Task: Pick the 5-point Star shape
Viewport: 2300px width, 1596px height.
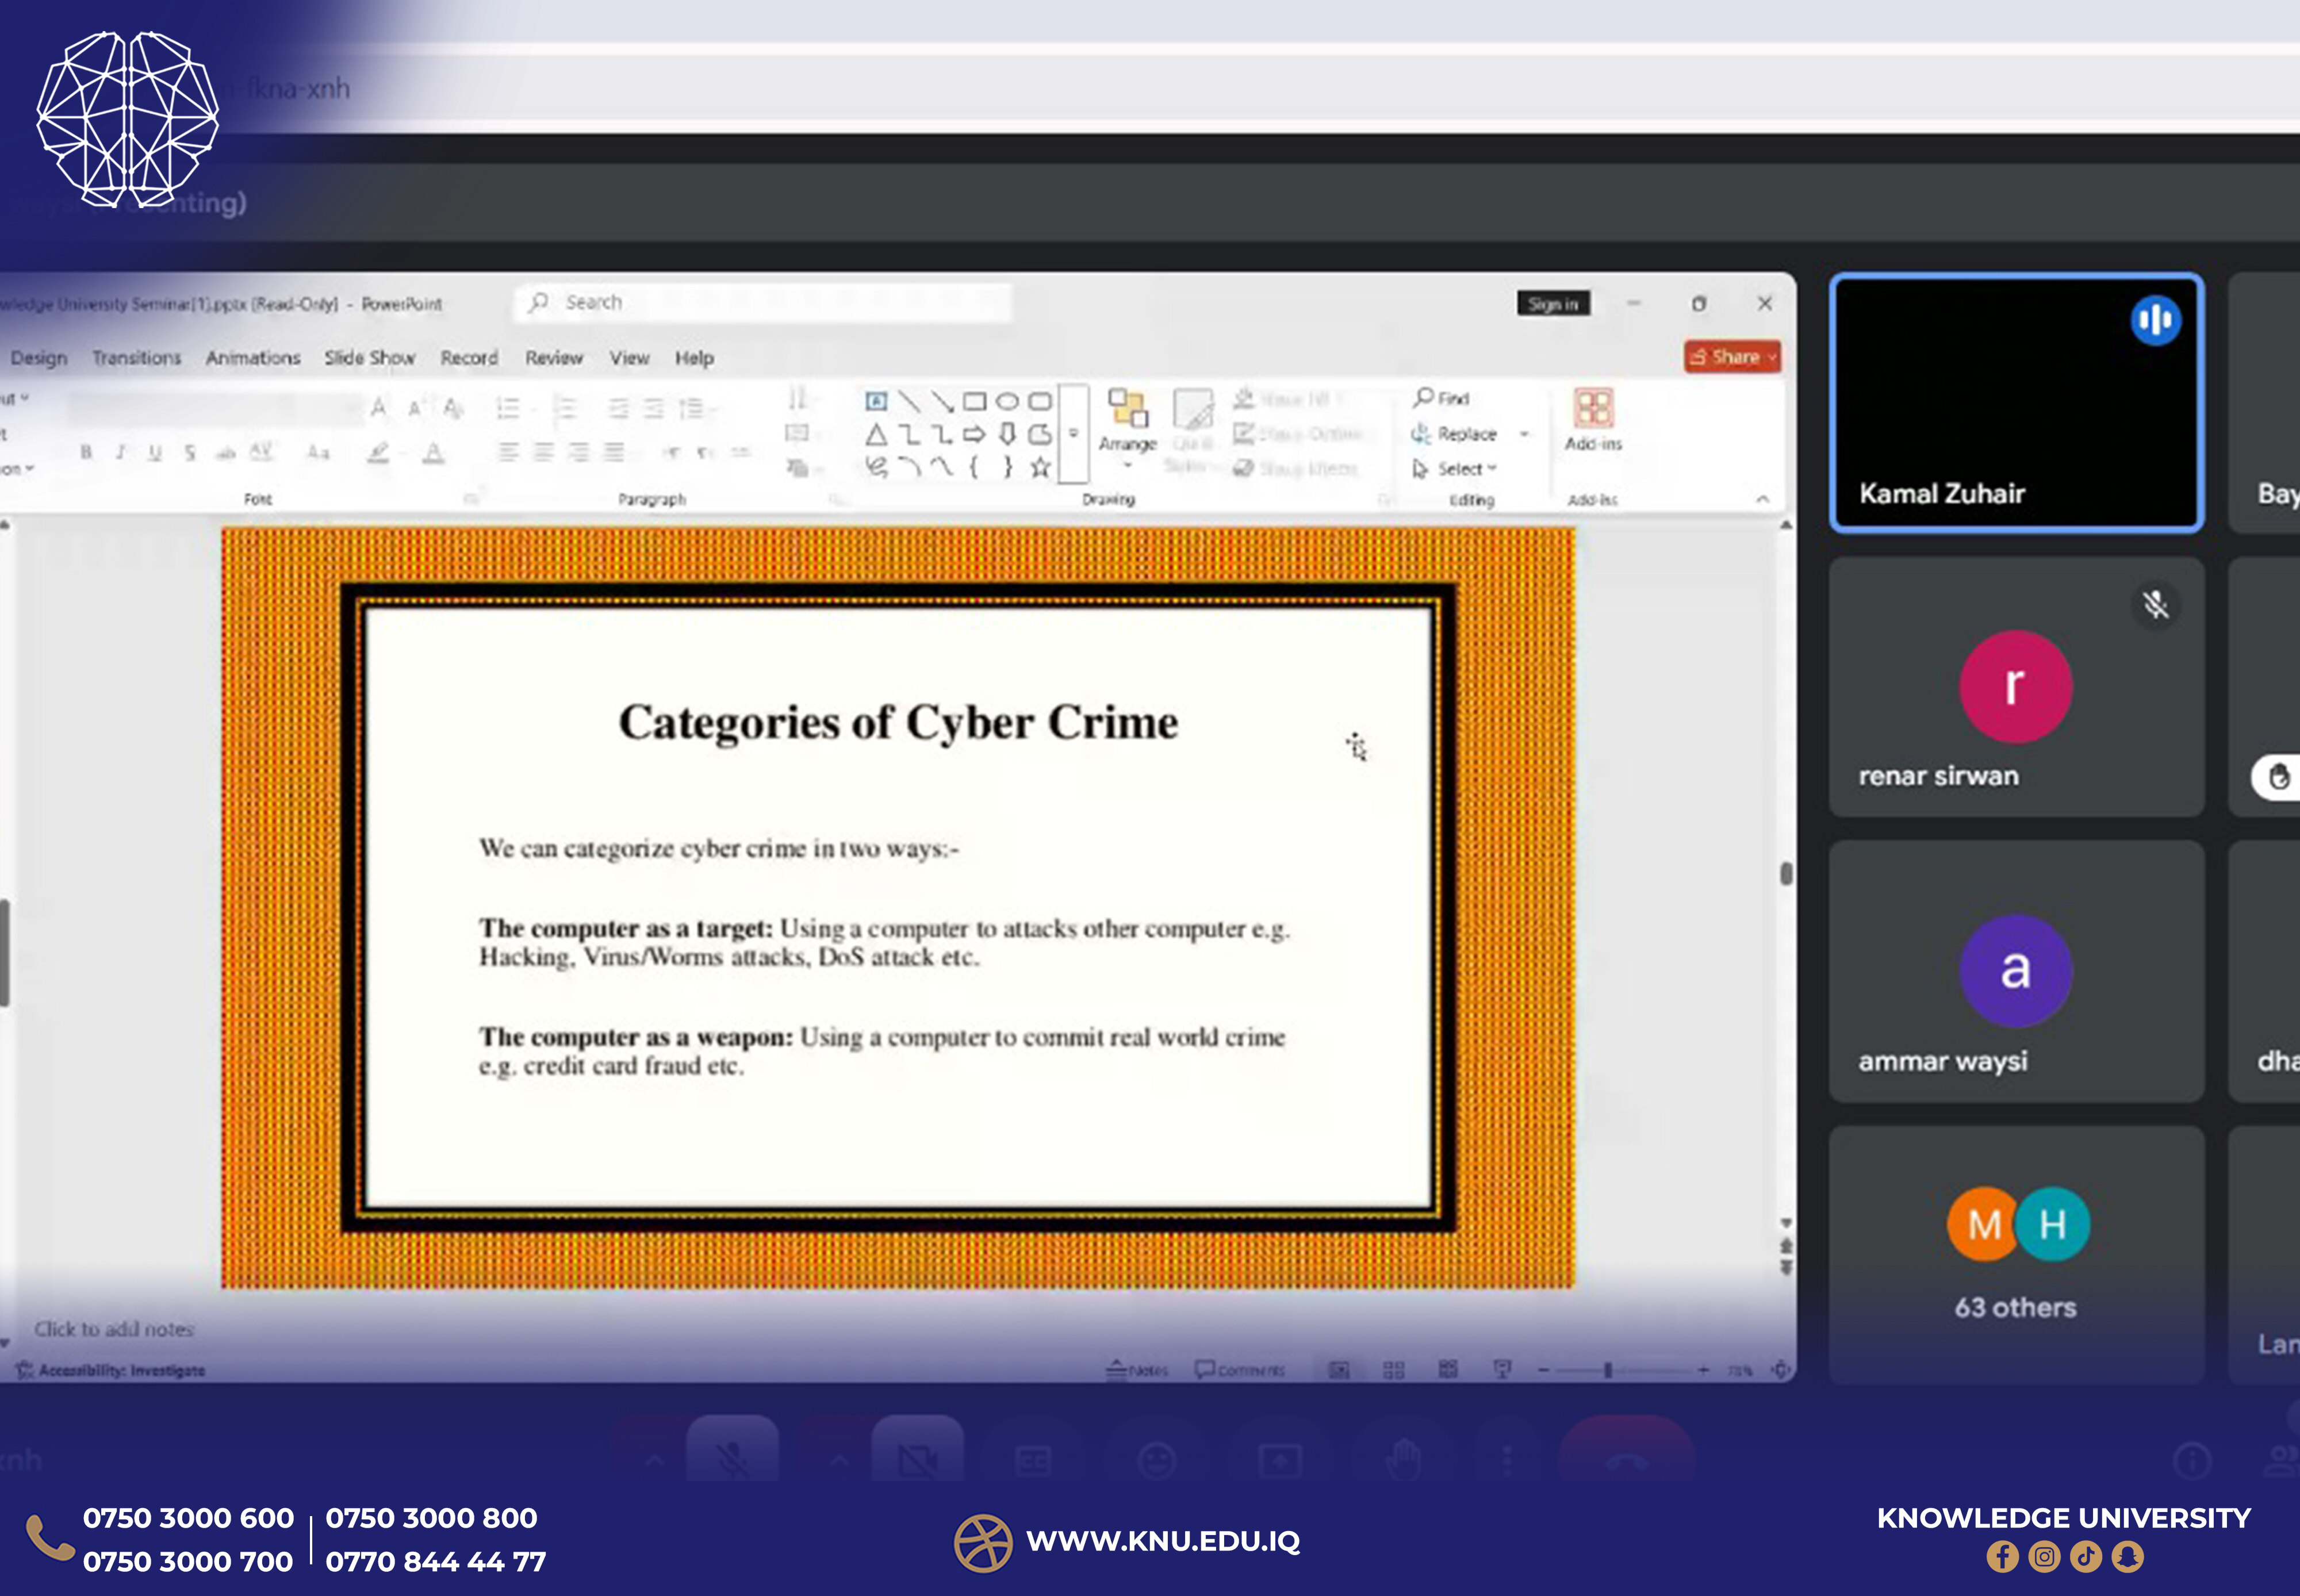Action: click(x=1041, y=467)
